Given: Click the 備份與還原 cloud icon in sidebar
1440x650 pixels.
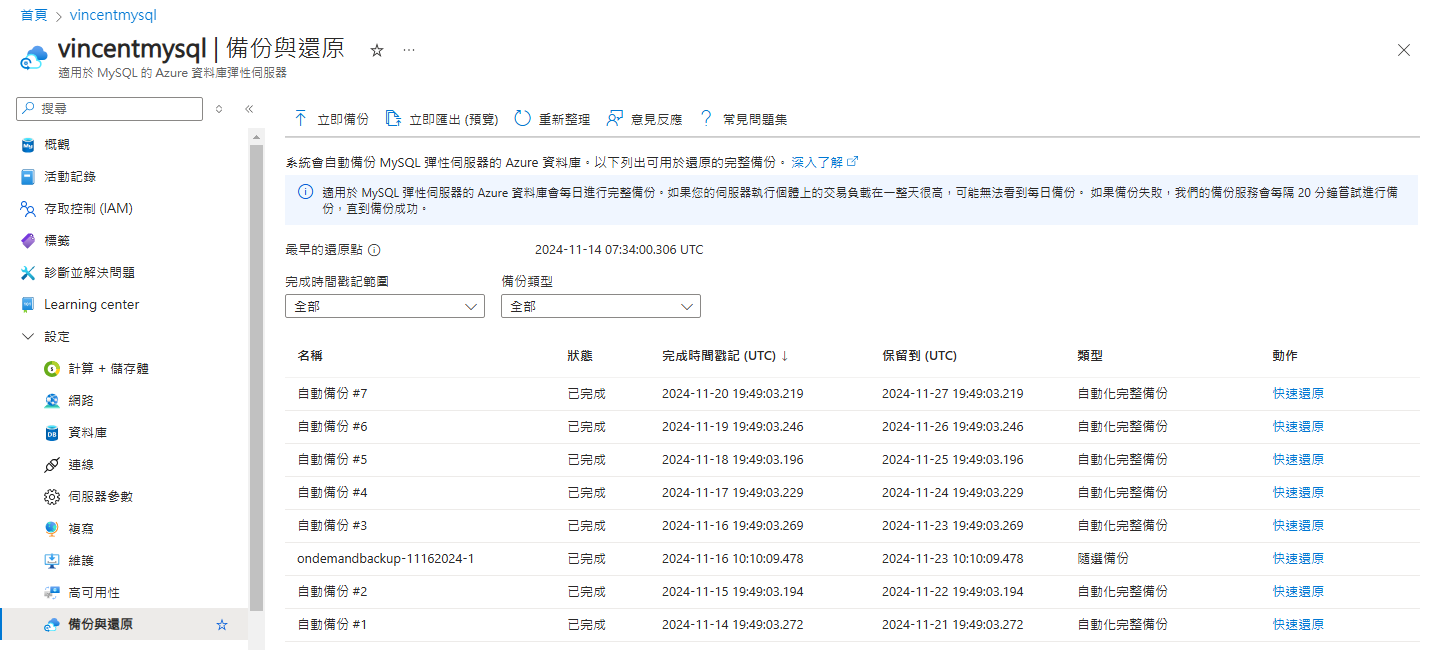Looking at the screenshot, I should click(52, 625).
